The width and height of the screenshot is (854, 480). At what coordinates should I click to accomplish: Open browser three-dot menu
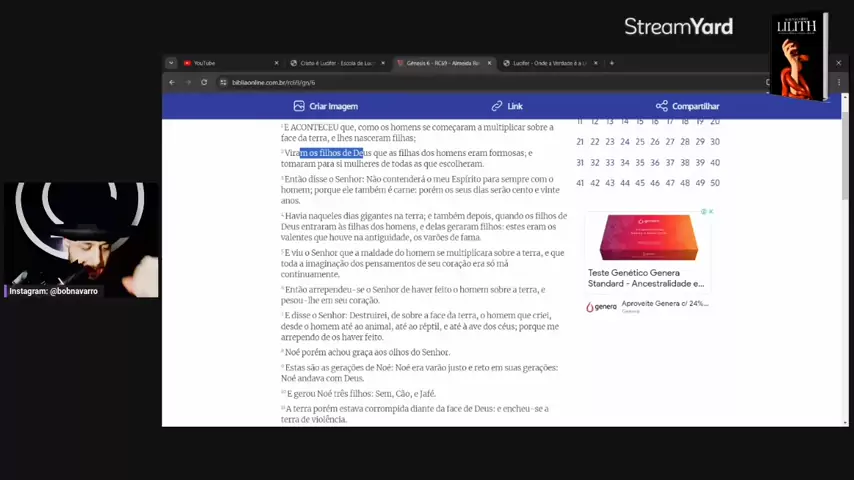click(839, 82)
